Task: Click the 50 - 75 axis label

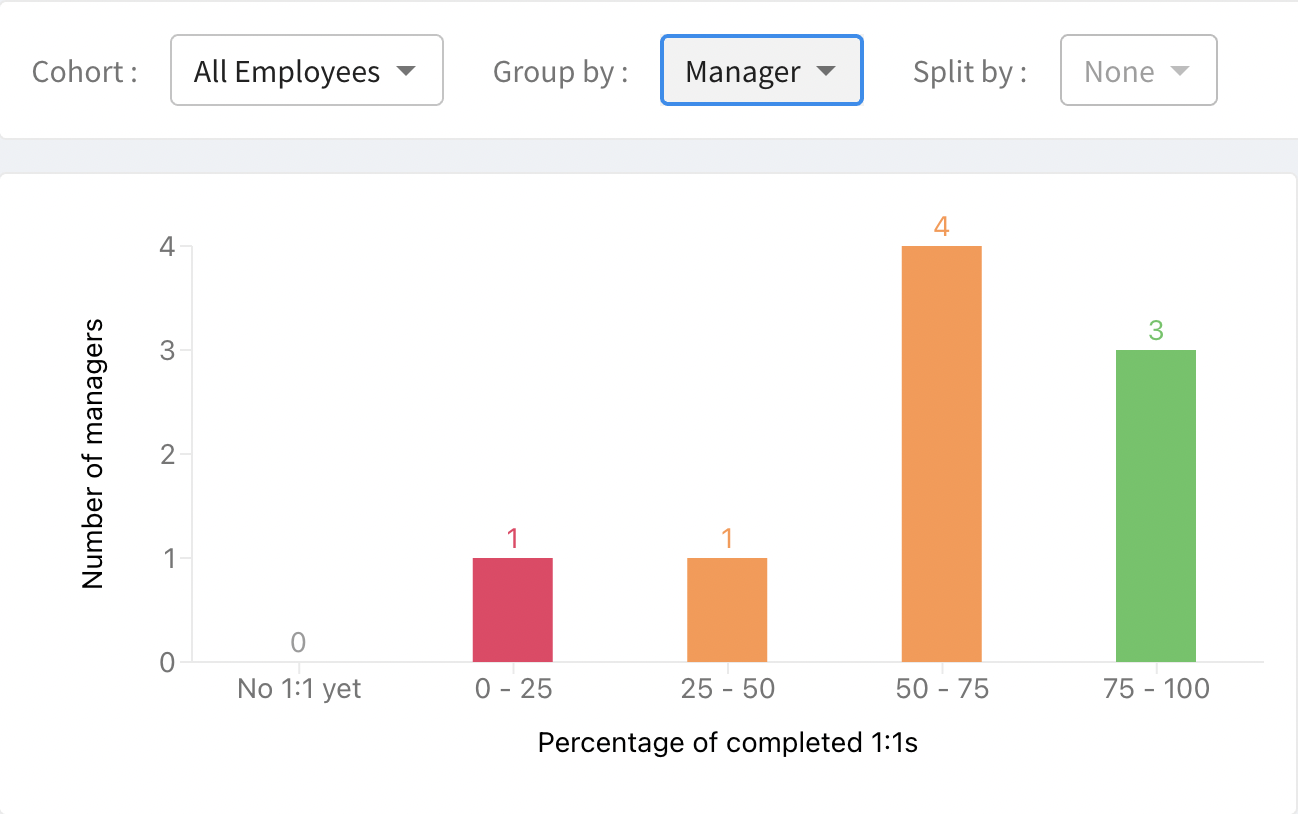Action: [941, 689]
